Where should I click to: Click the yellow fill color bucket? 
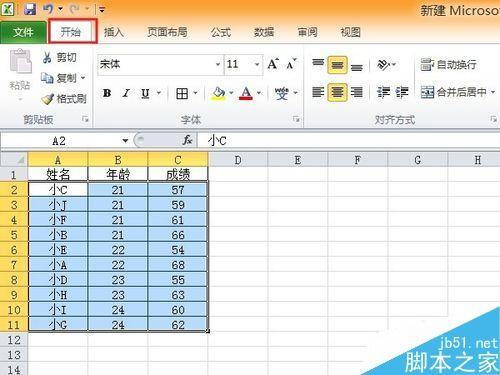coord(219,93)
